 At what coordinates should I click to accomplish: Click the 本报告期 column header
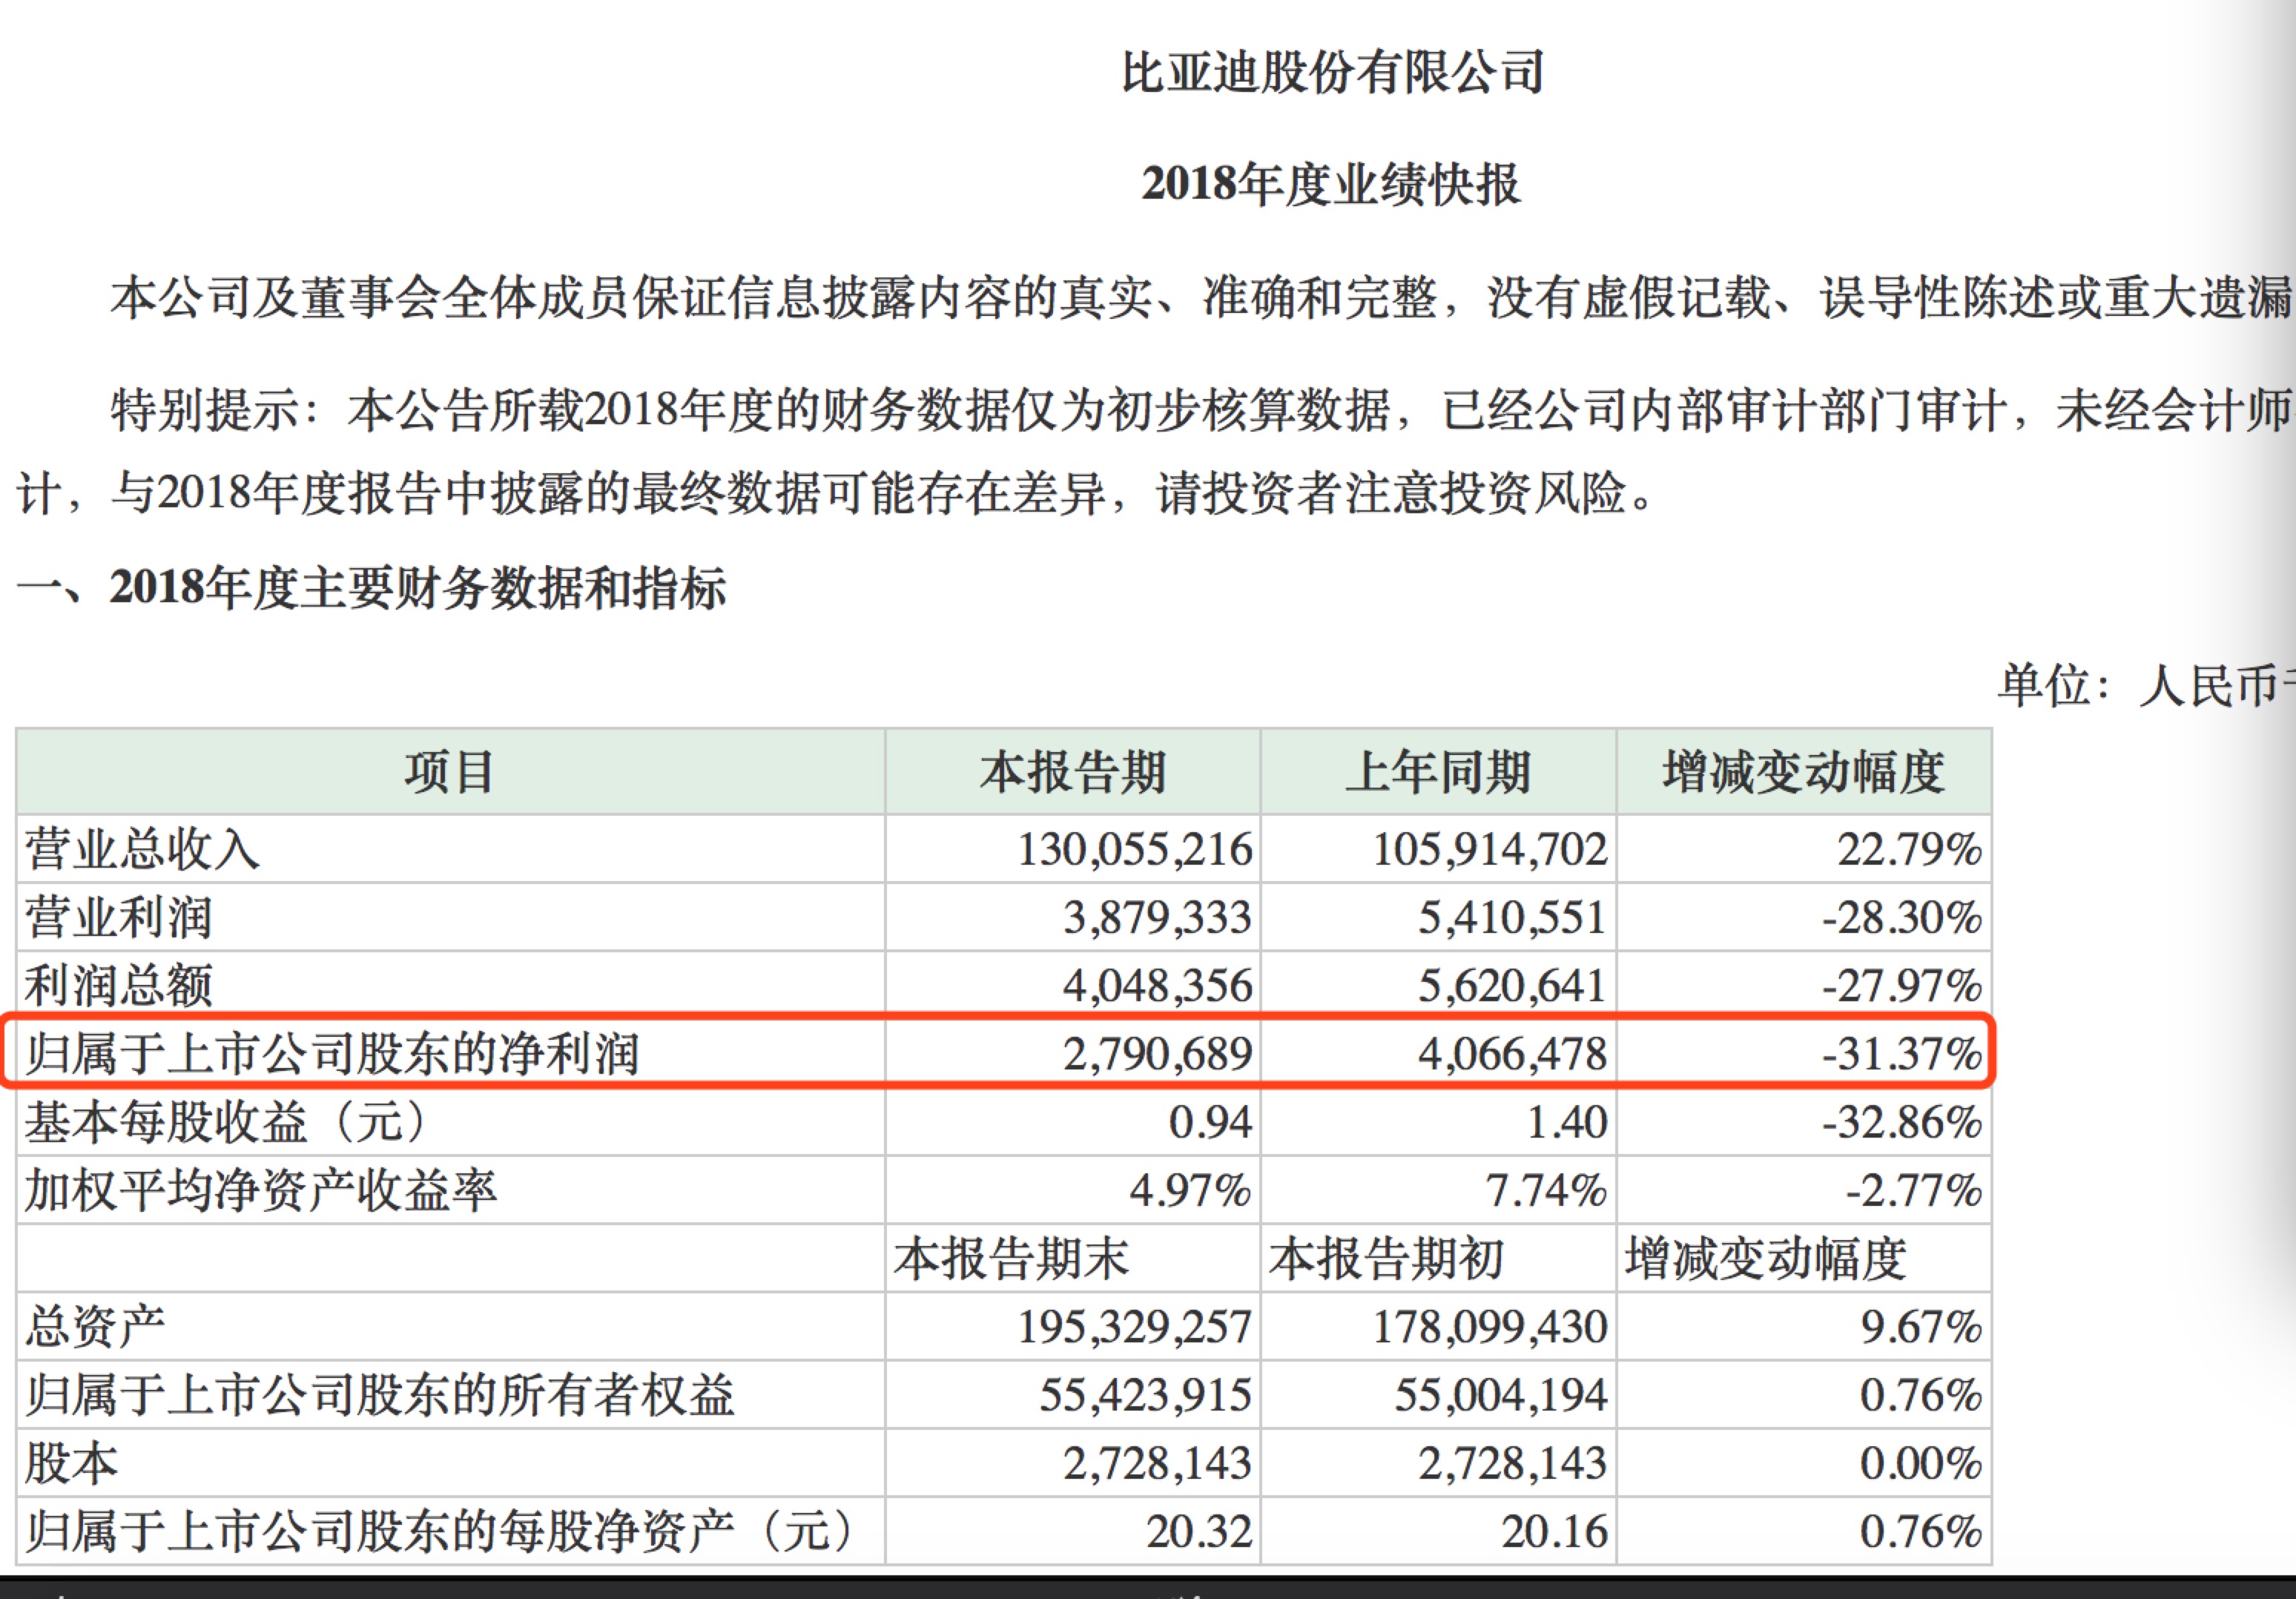(1072, 772)
